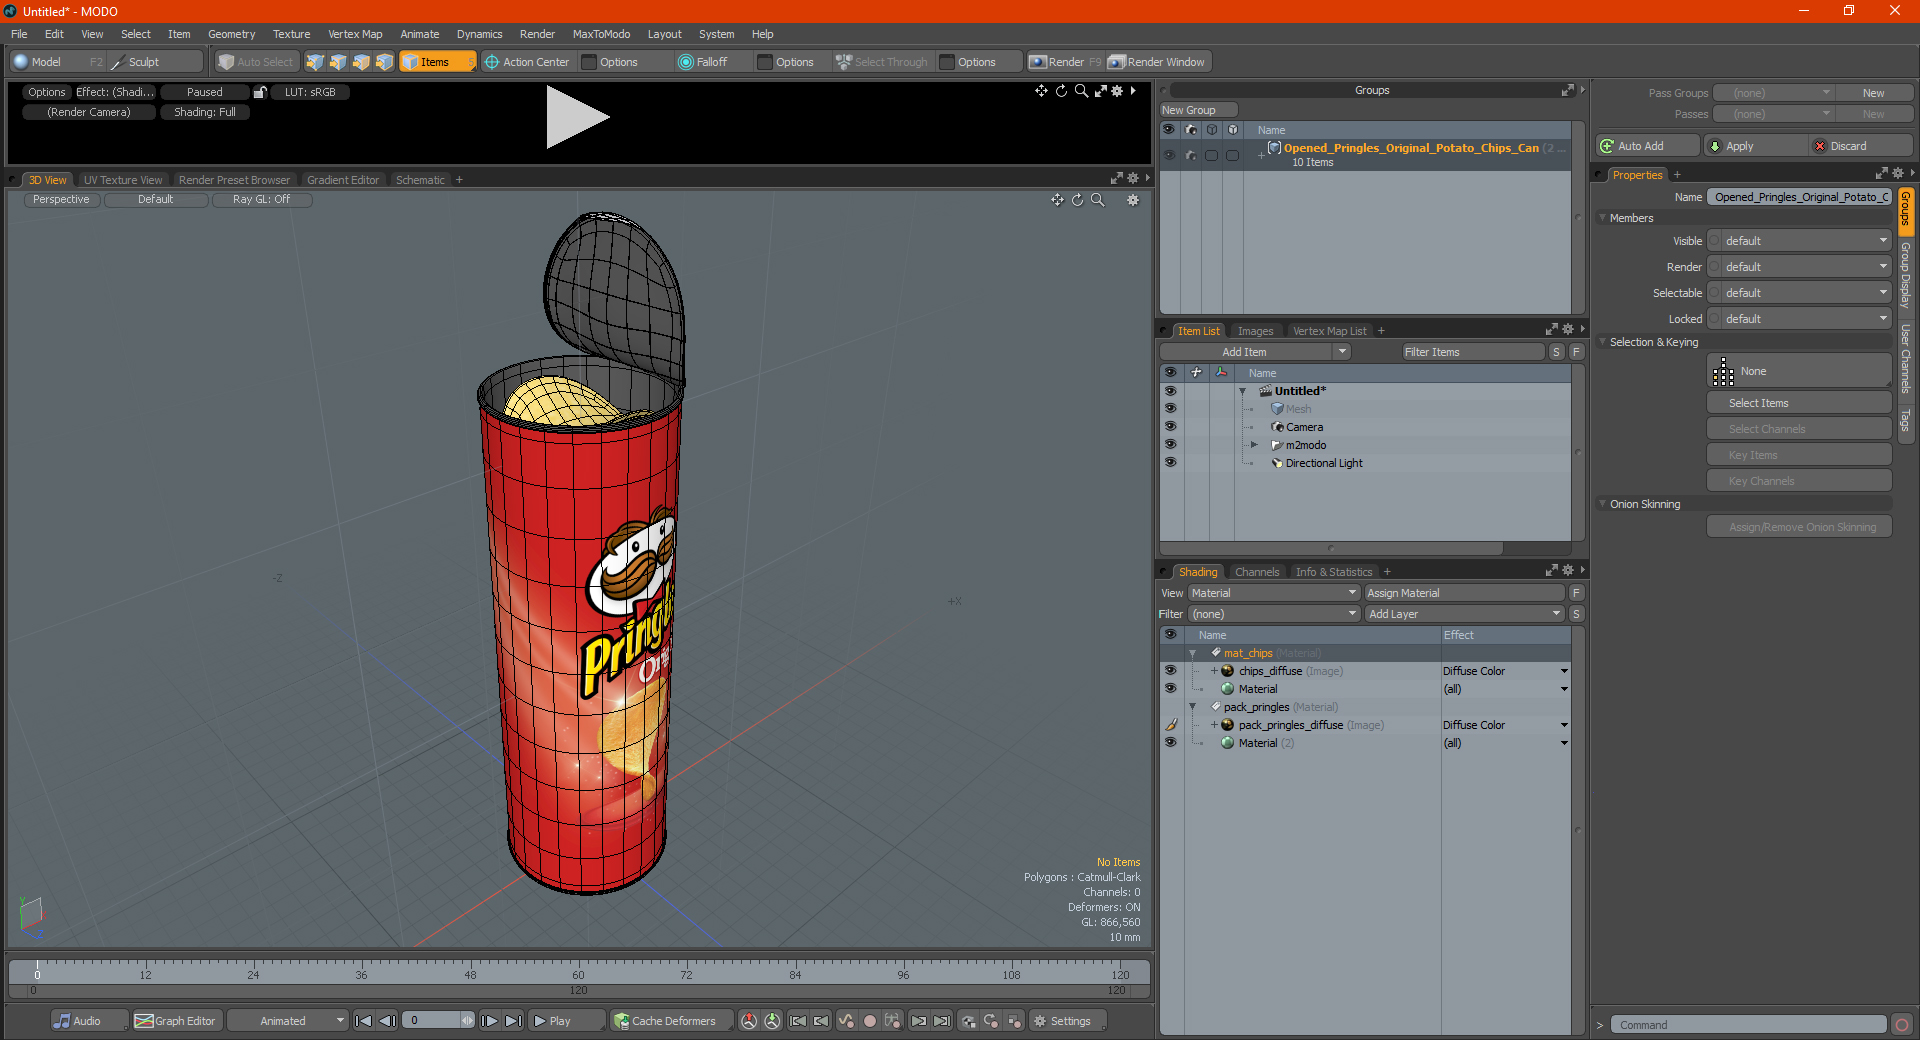Toggle visibility of m2modo item
1920x1040 pixels.
pyautogui.click(x=1170, y=445)
